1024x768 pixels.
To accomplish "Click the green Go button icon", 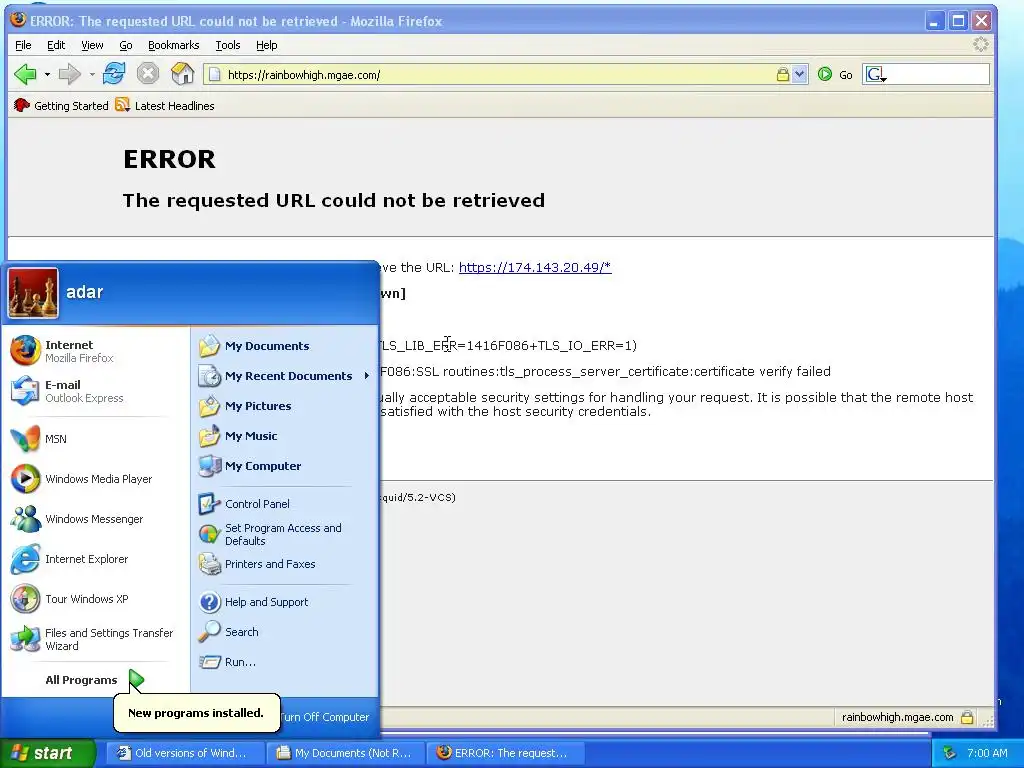I will [x=825, y=74].
